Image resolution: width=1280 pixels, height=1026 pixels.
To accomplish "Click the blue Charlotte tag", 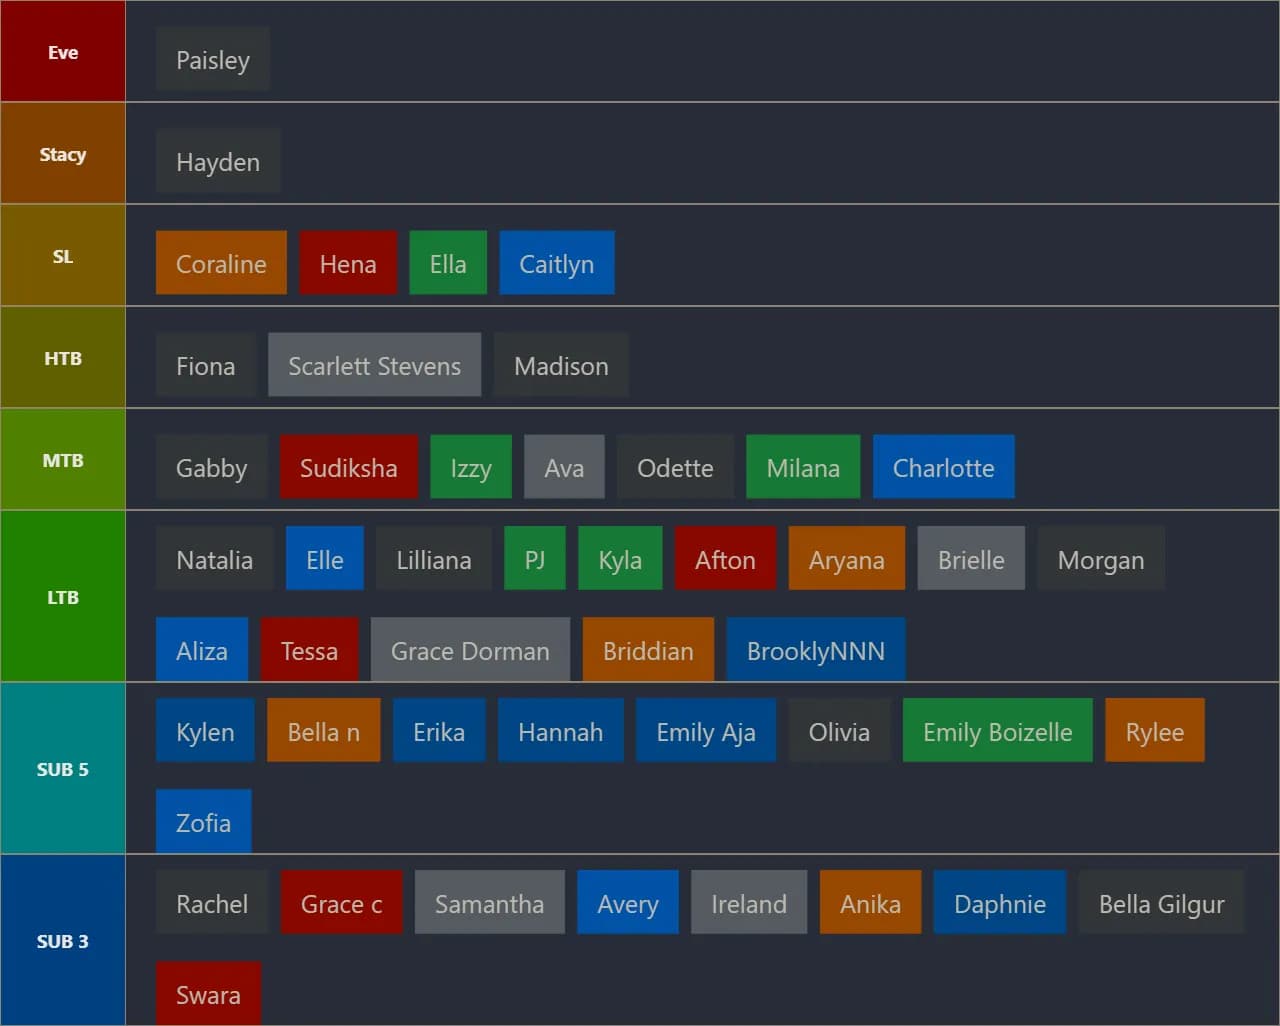I will pos(943,468).
